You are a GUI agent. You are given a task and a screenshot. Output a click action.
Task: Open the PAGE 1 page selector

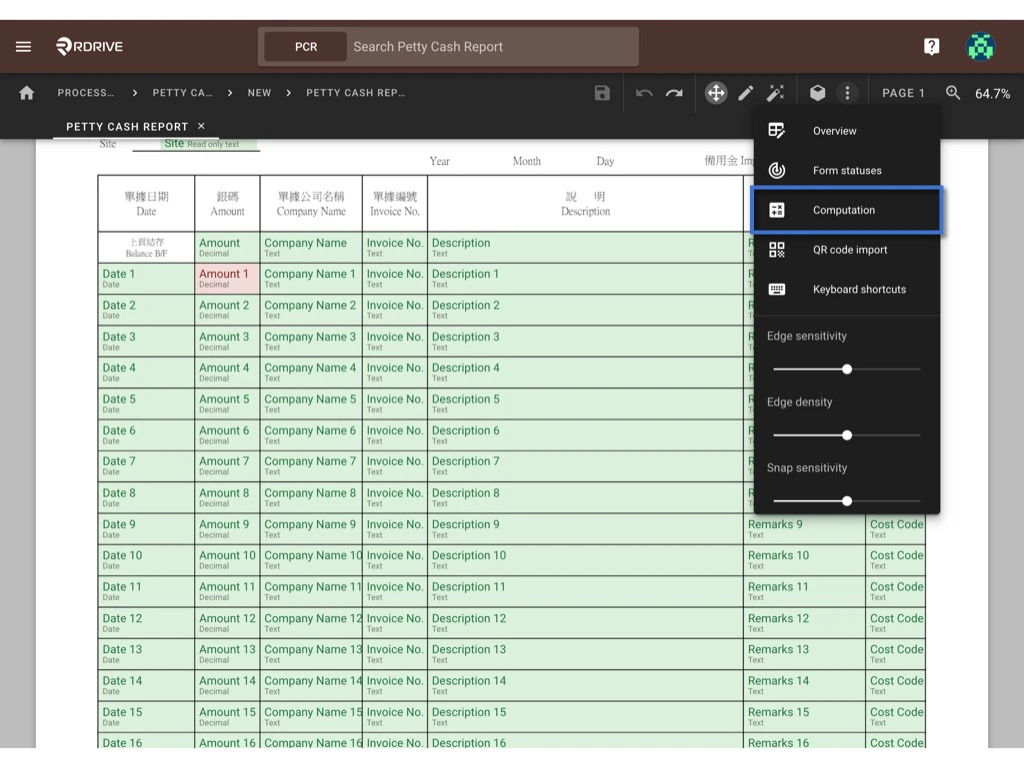coord(903,93)
